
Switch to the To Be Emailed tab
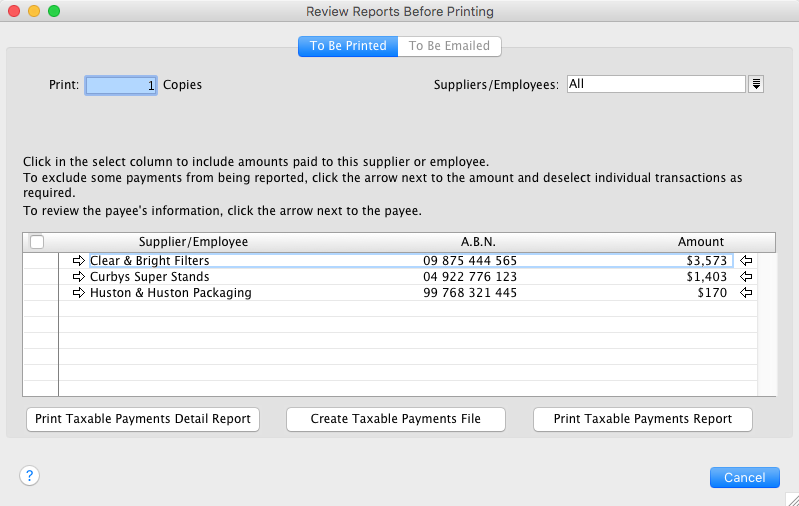coord(449,46)
